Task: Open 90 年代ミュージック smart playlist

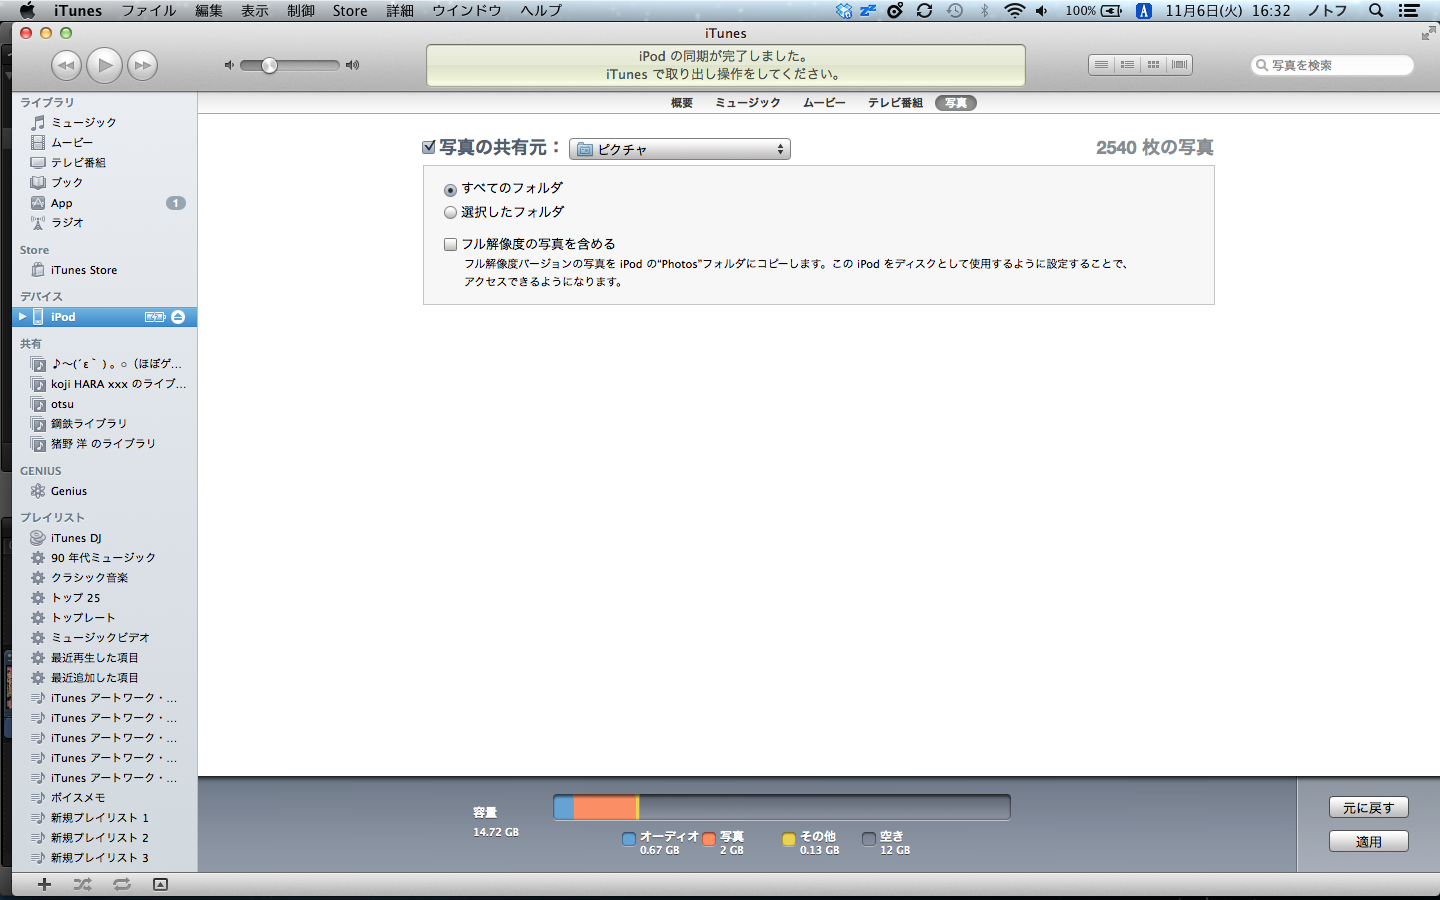Action: click(105, 558)
